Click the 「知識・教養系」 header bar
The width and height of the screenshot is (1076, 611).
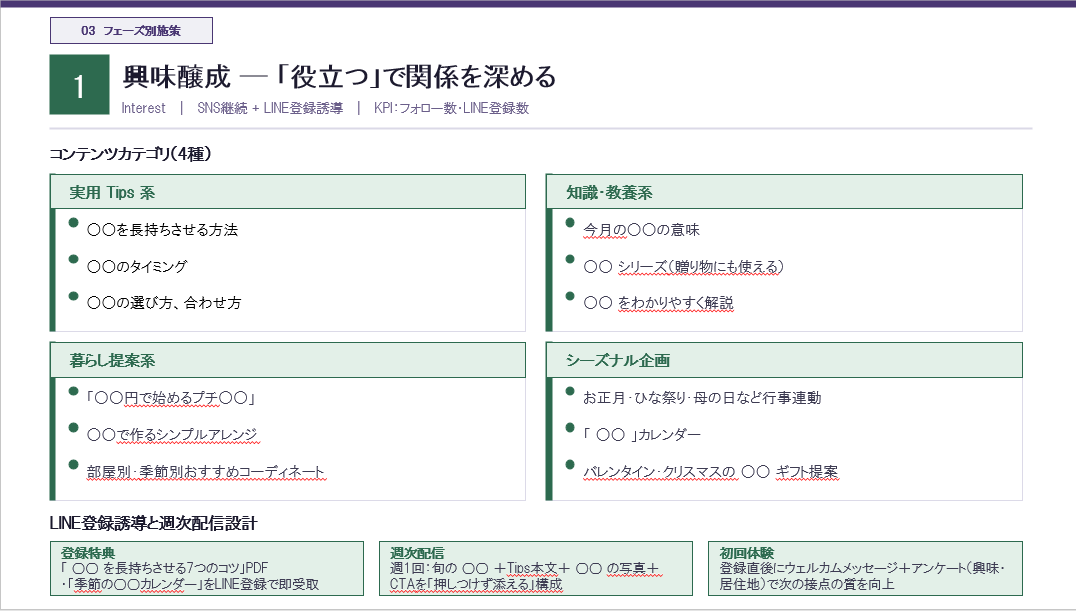pyautogui.click(x=784, y=191)
